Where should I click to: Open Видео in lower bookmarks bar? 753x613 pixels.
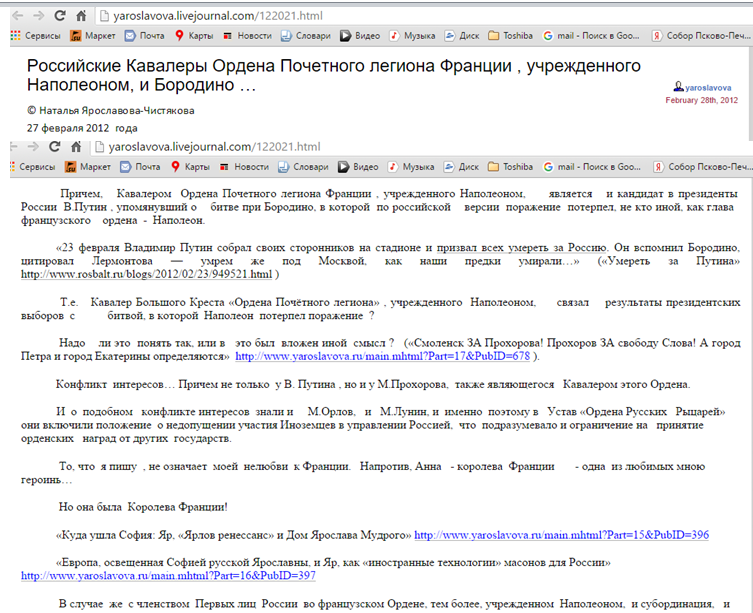pyautogui.click(x=358, y=167)
